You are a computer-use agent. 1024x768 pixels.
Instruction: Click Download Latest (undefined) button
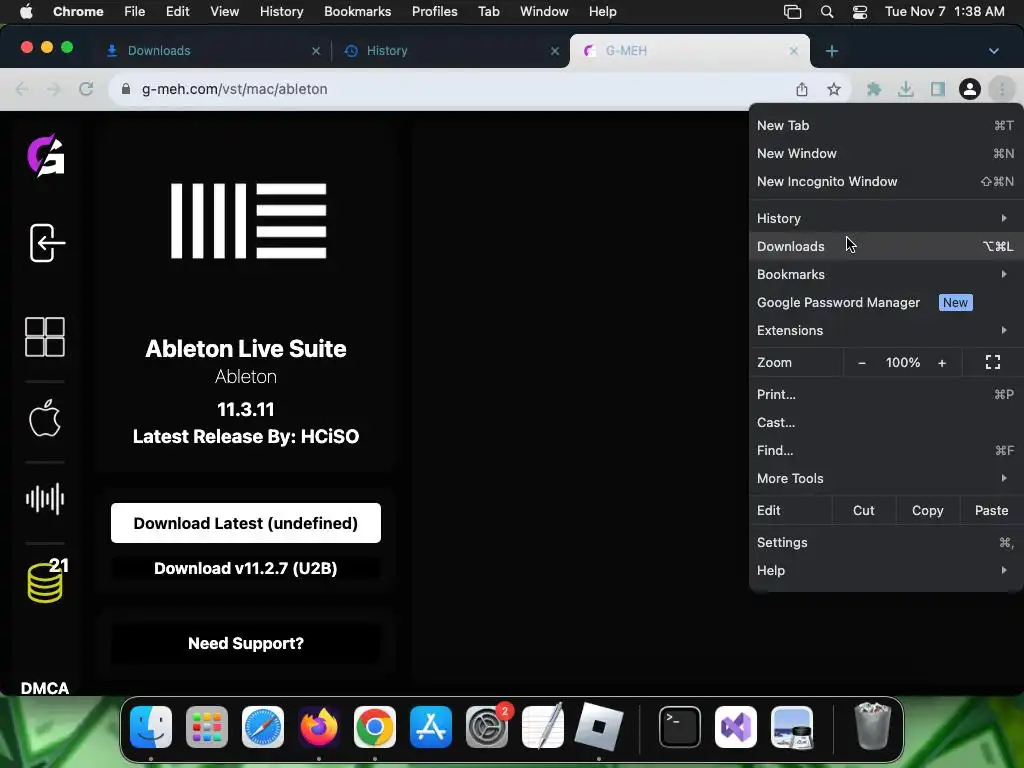(x=246, y=523)
